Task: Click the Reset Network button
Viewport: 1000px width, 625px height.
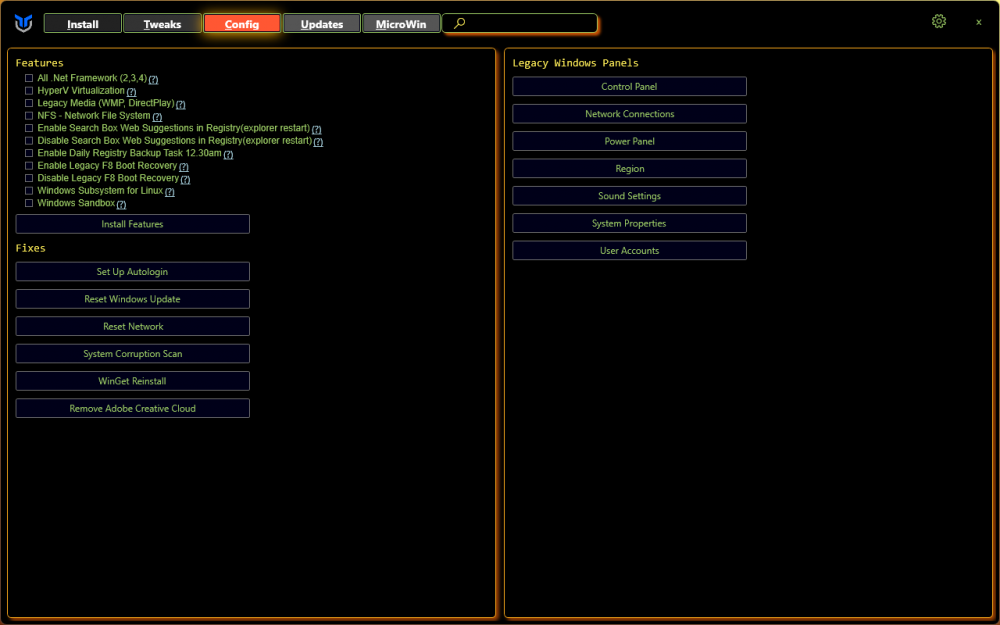Action: pyautogui.click(x=133, y=327)
